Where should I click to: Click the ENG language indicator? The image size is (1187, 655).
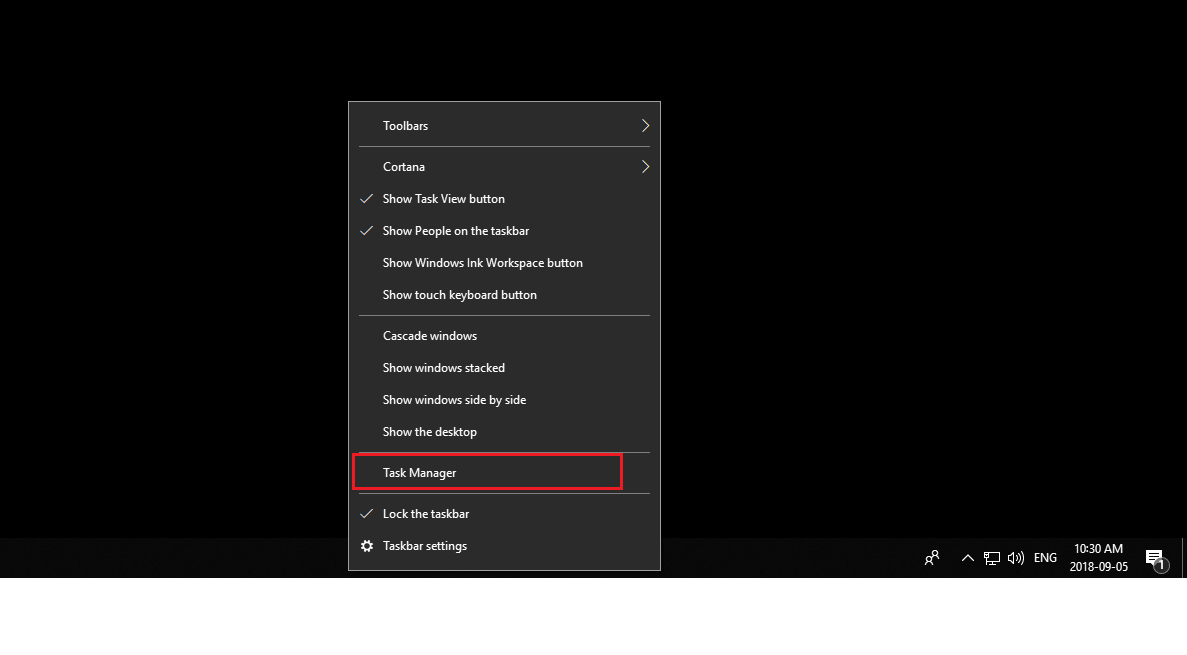(x=1045, y=558)
